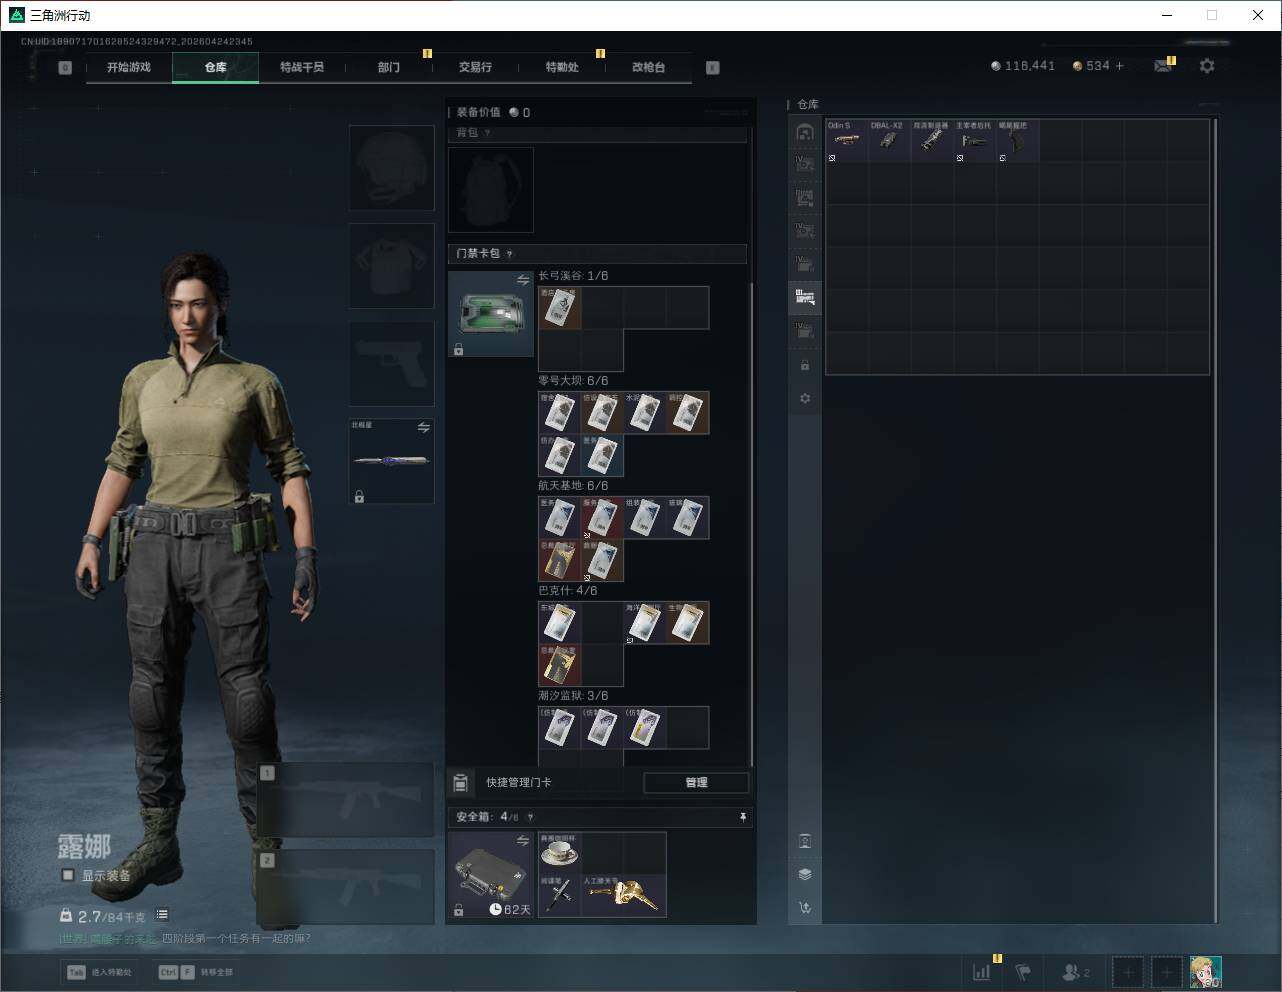The image size is (1282, 992).
Task: Select the green access card case
Action: [x=491, y=314]
